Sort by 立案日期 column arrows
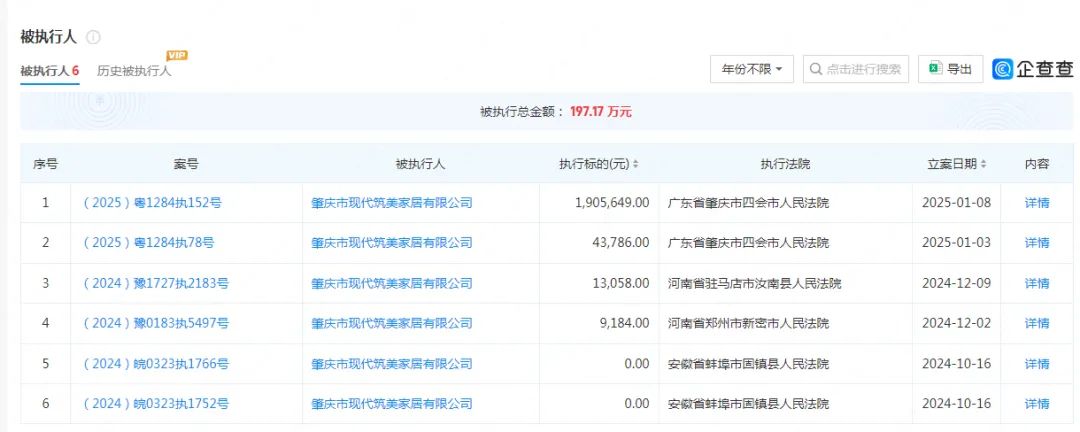The image size is (1080, 432). point(984,164)
